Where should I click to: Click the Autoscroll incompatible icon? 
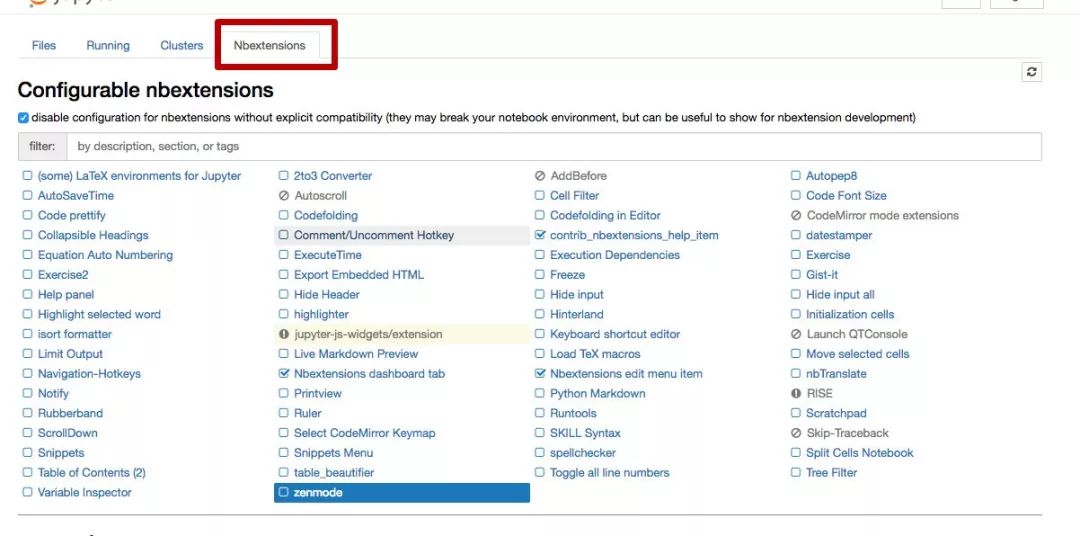pyautogui.click(x=284, y=196)
